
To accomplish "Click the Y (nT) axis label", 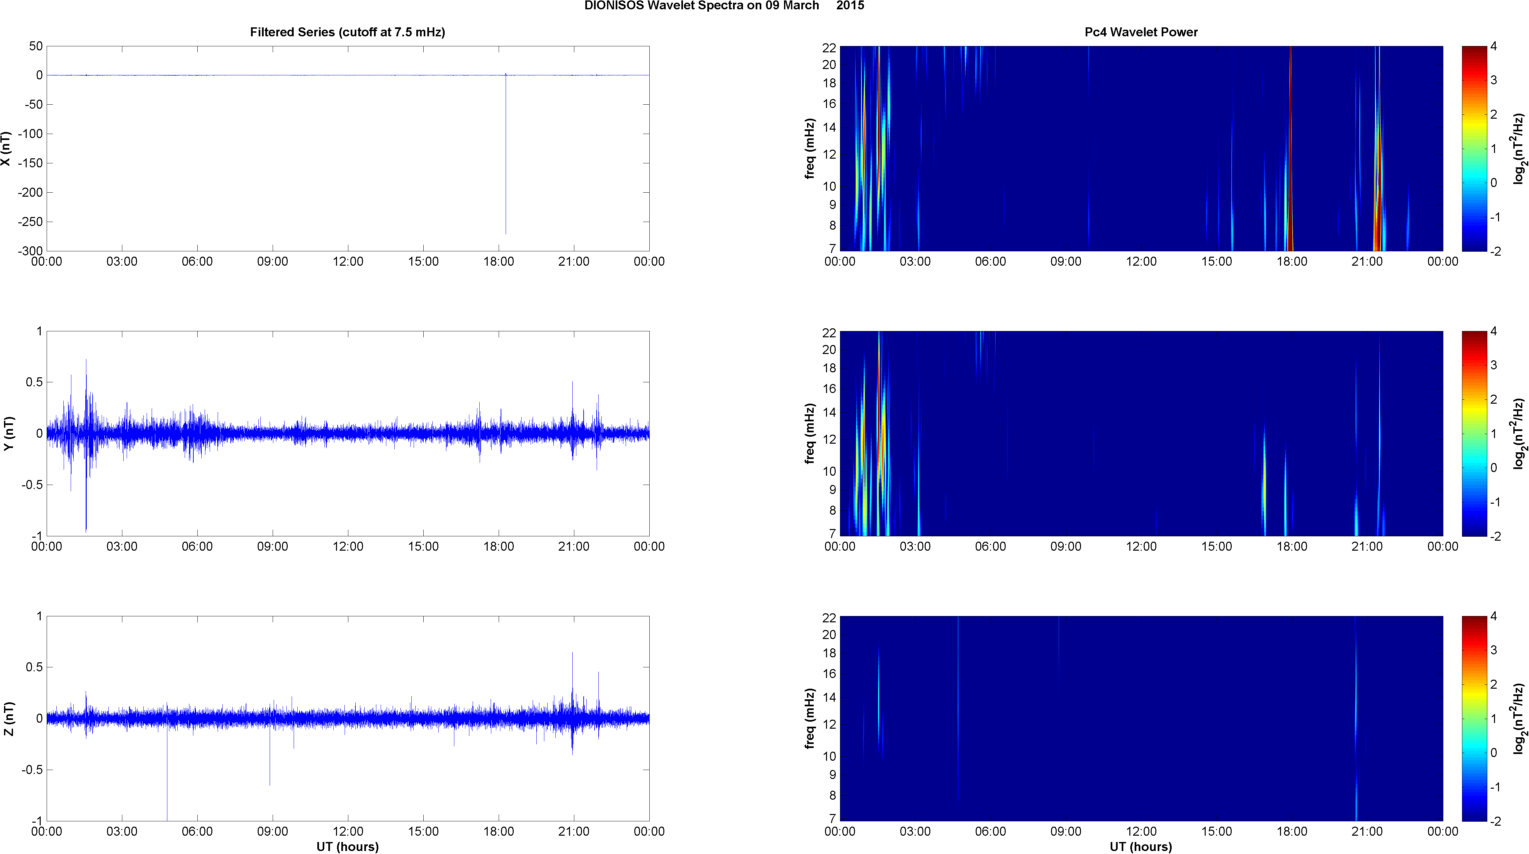I will [8, 434].
